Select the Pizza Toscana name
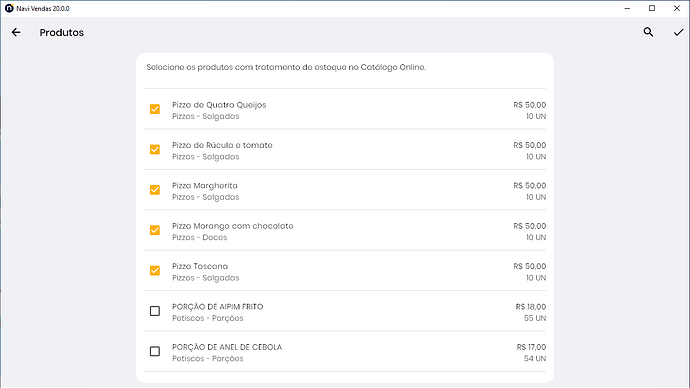This screenshot has width=690, height=388. [x=200, y=266]
